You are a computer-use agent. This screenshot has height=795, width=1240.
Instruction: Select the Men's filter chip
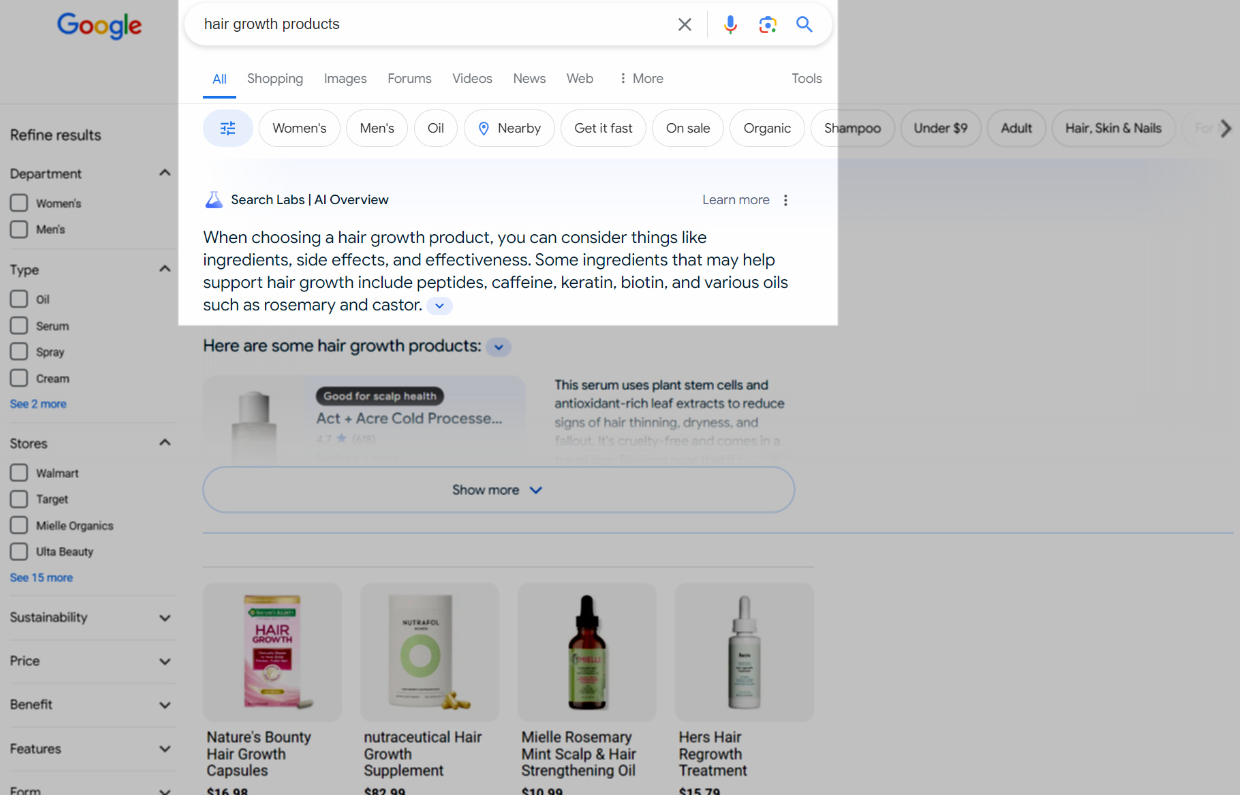point(377,128)
